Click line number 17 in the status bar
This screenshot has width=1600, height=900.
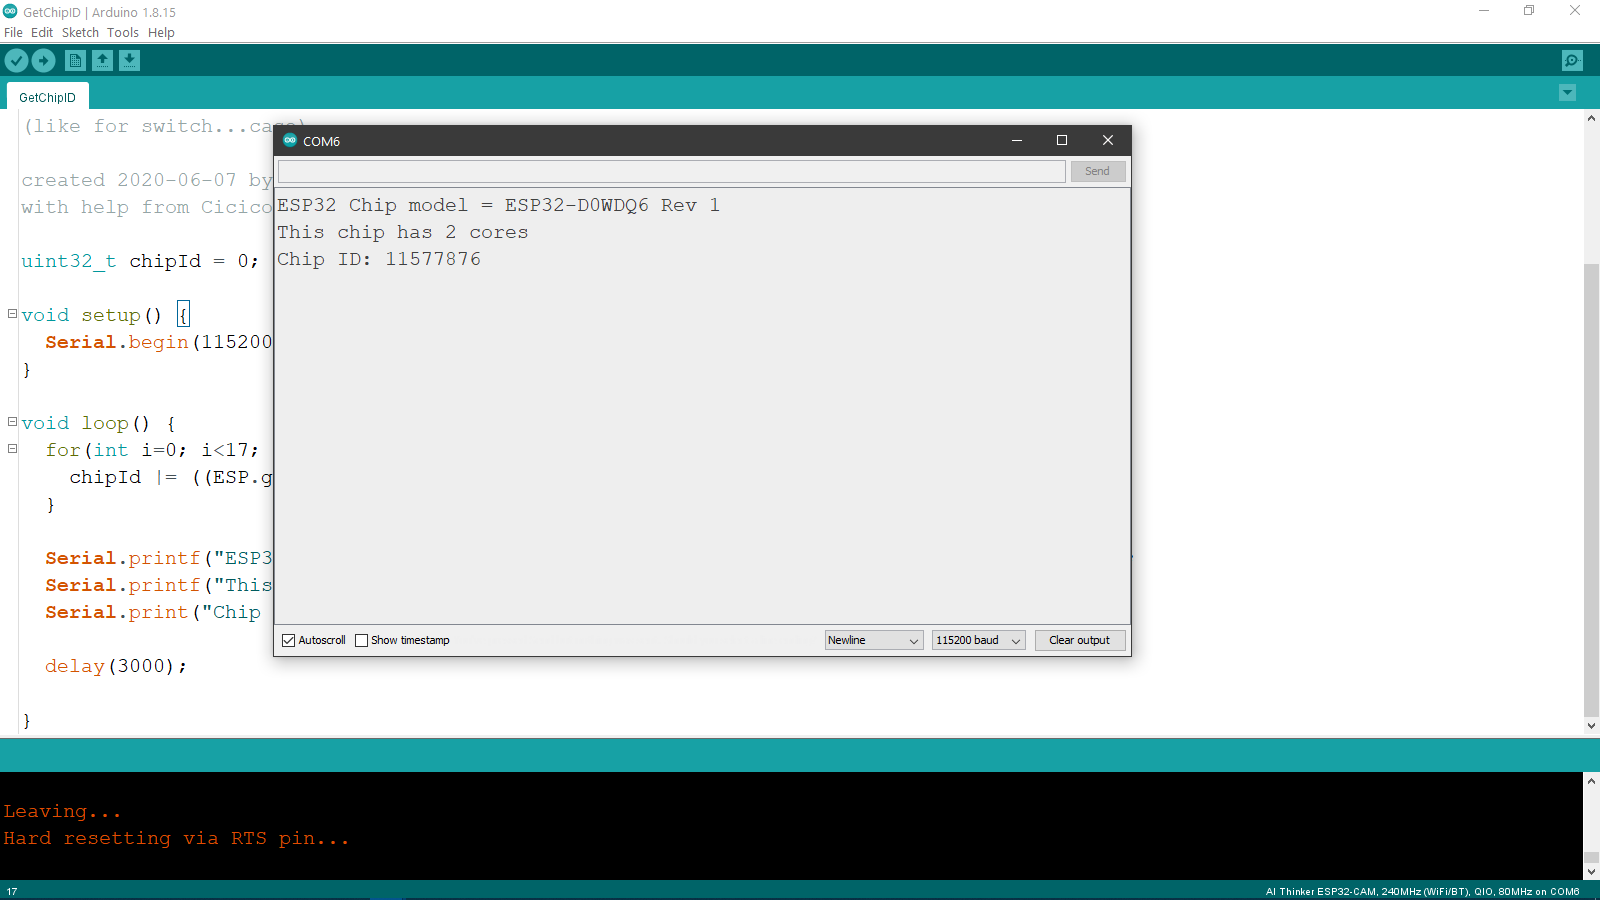tap(12, 891)
